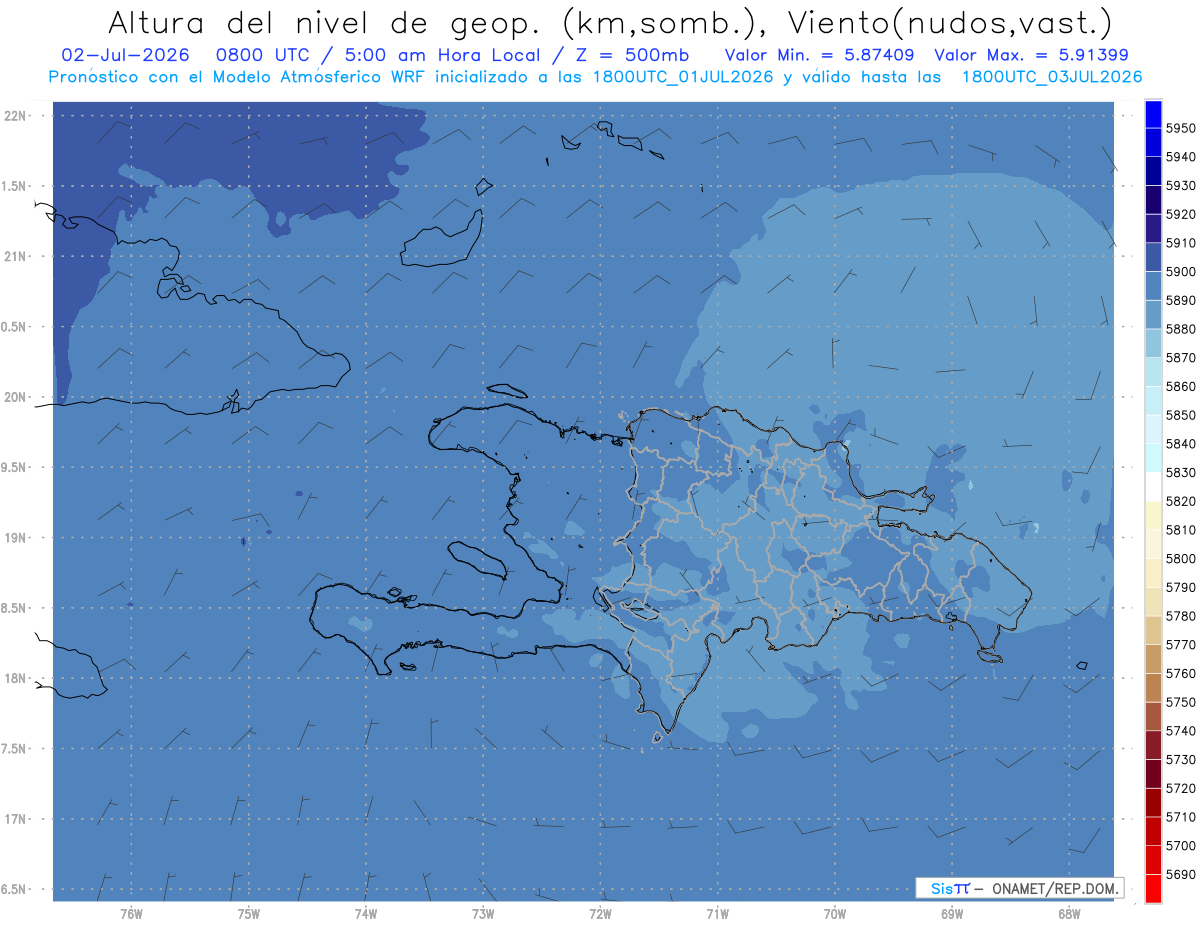Screen dimensions: 1200x927
Task: Click the '69W' longitude axis label
Action: pos(952,913)
